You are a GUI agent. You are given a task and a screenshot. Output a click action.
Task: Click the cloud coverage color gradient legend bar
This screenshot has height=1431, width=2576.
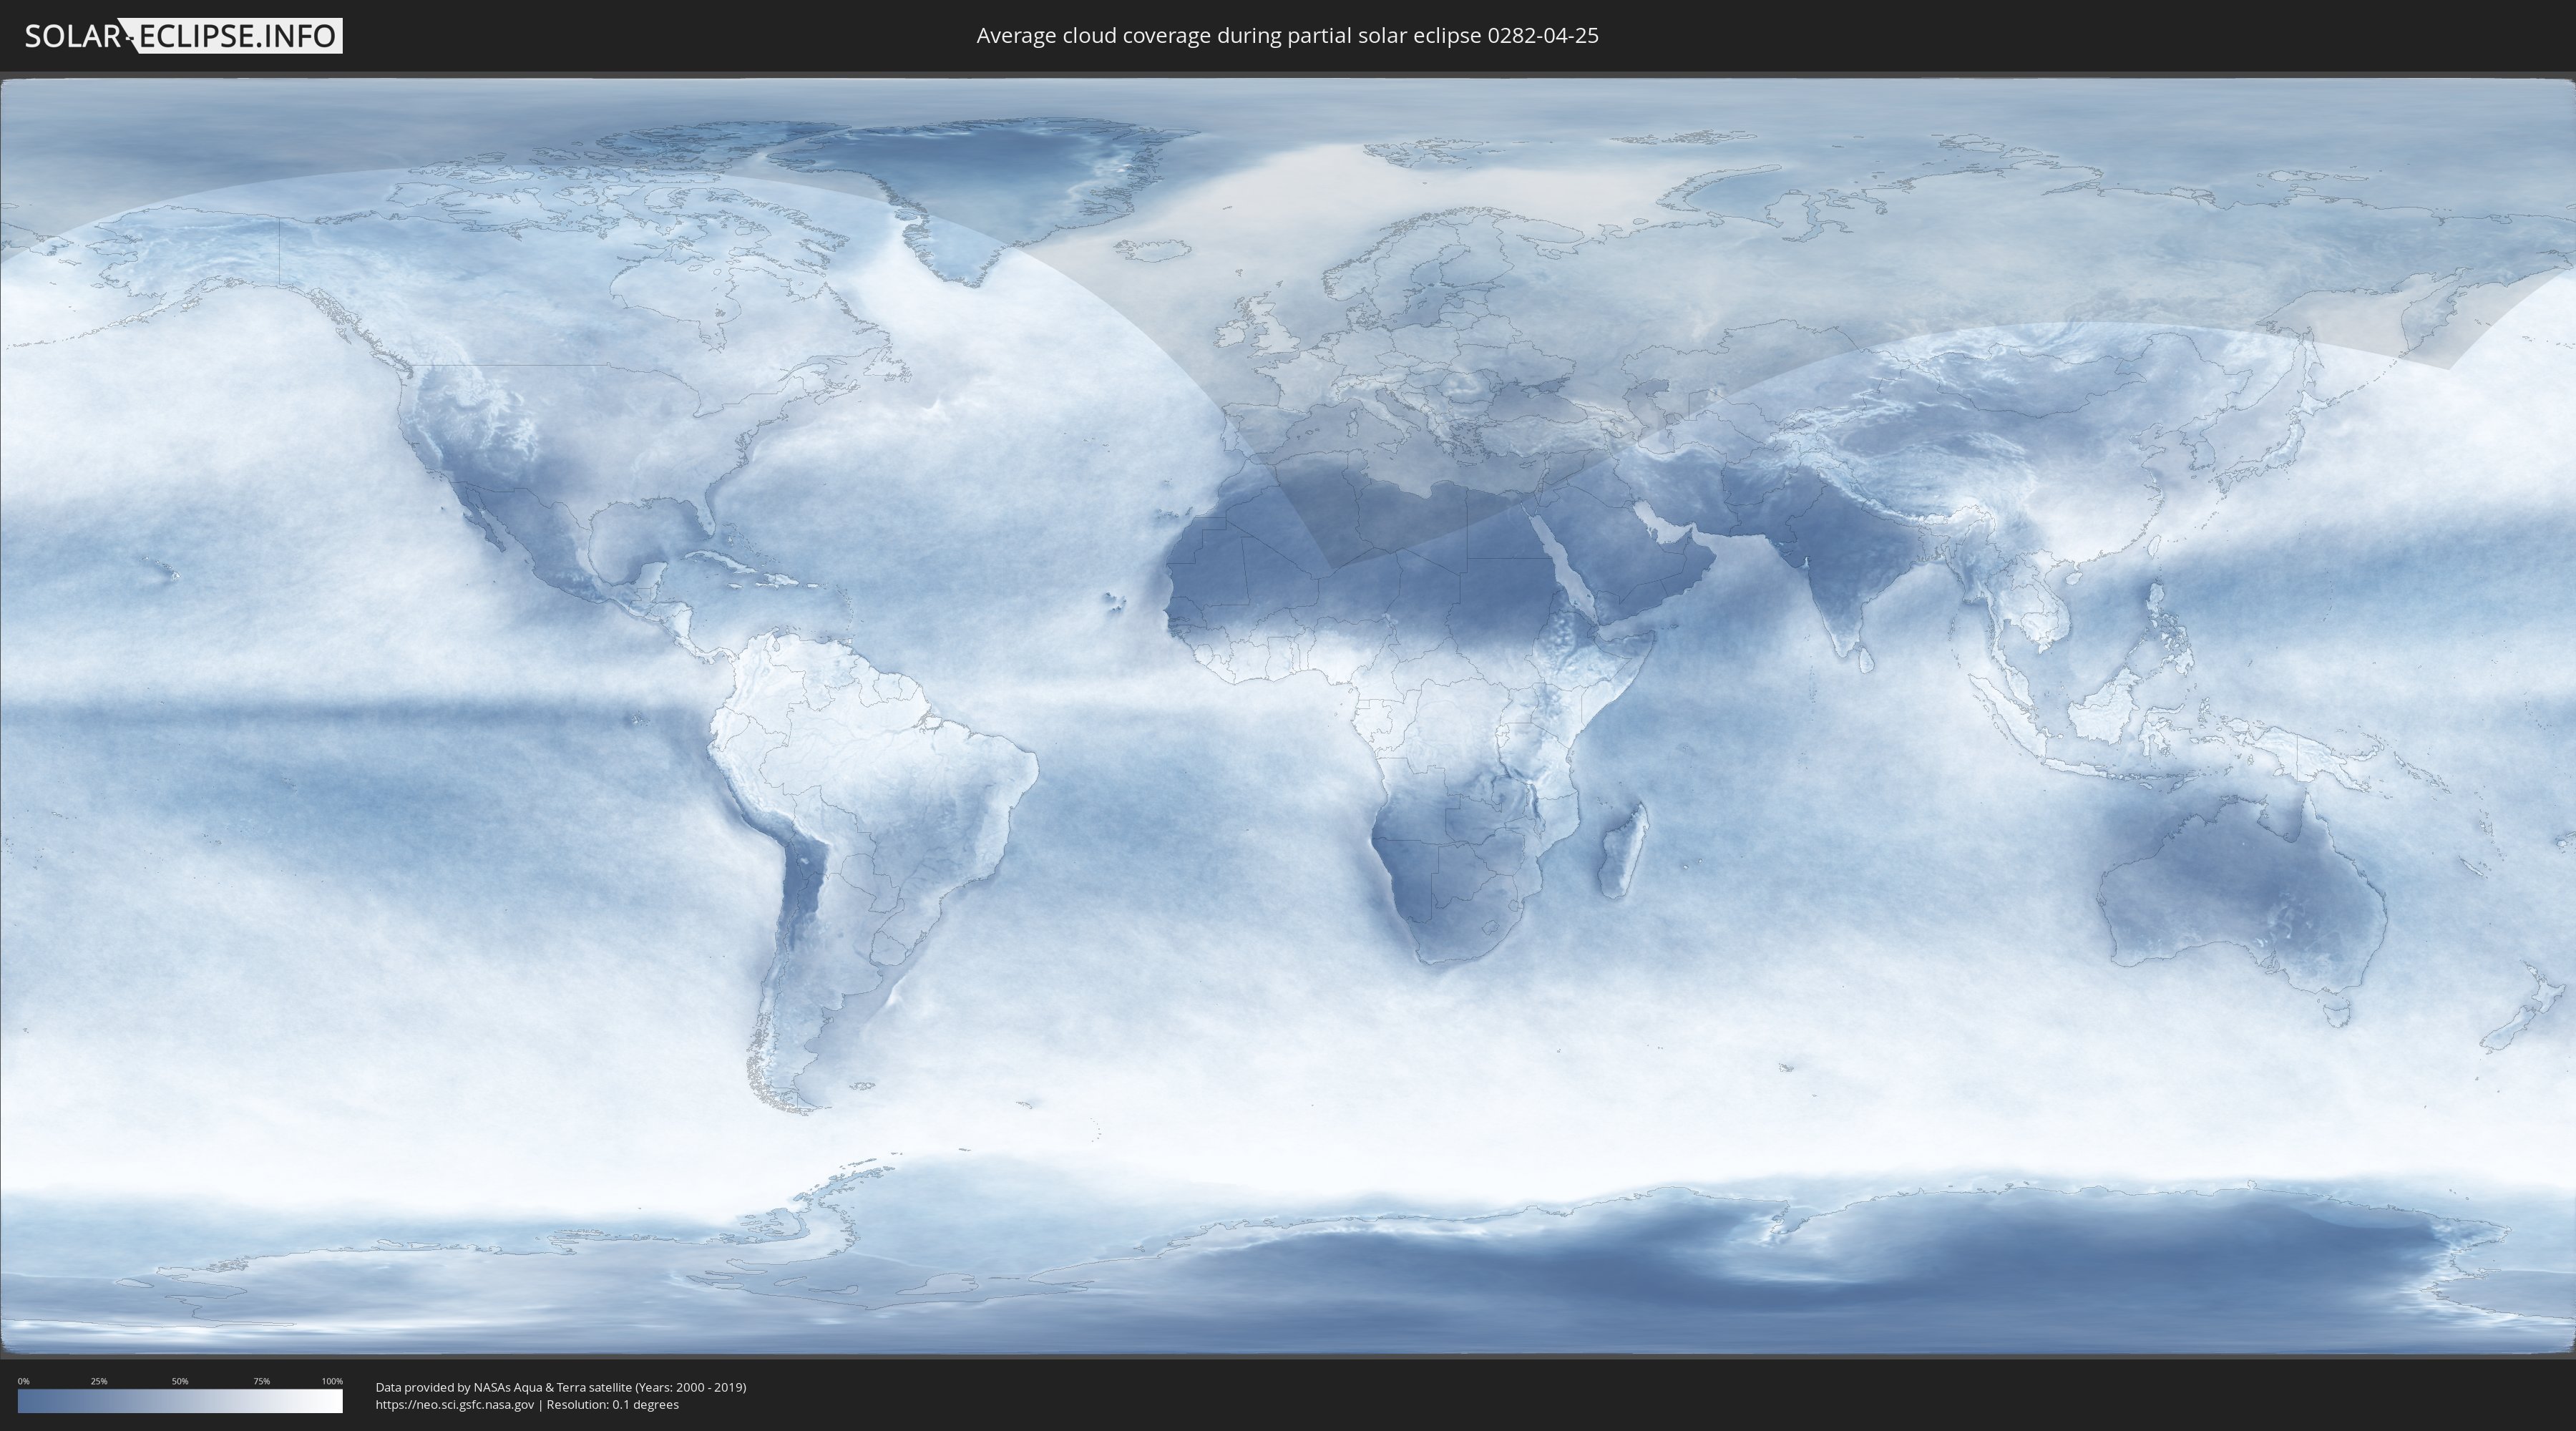(180, 1401)
